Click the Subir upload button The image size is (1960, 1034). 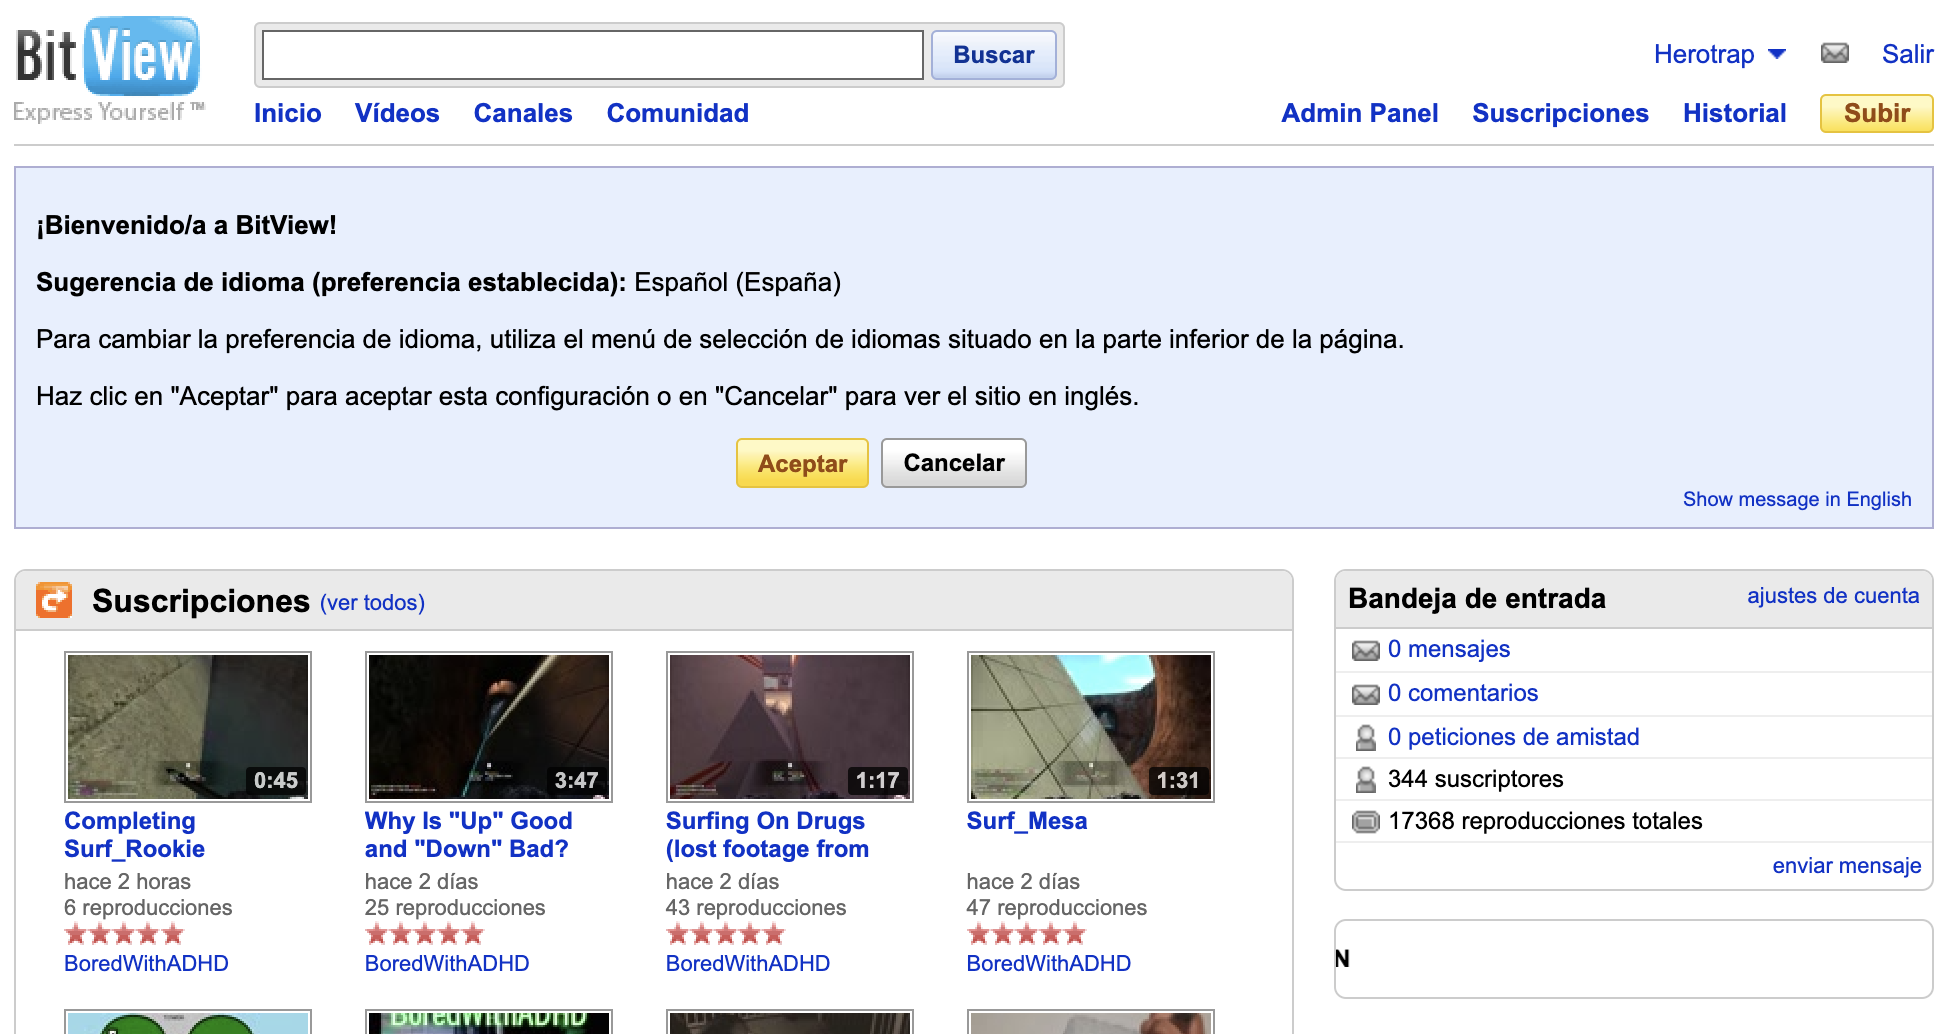[x=1876, y=113]
